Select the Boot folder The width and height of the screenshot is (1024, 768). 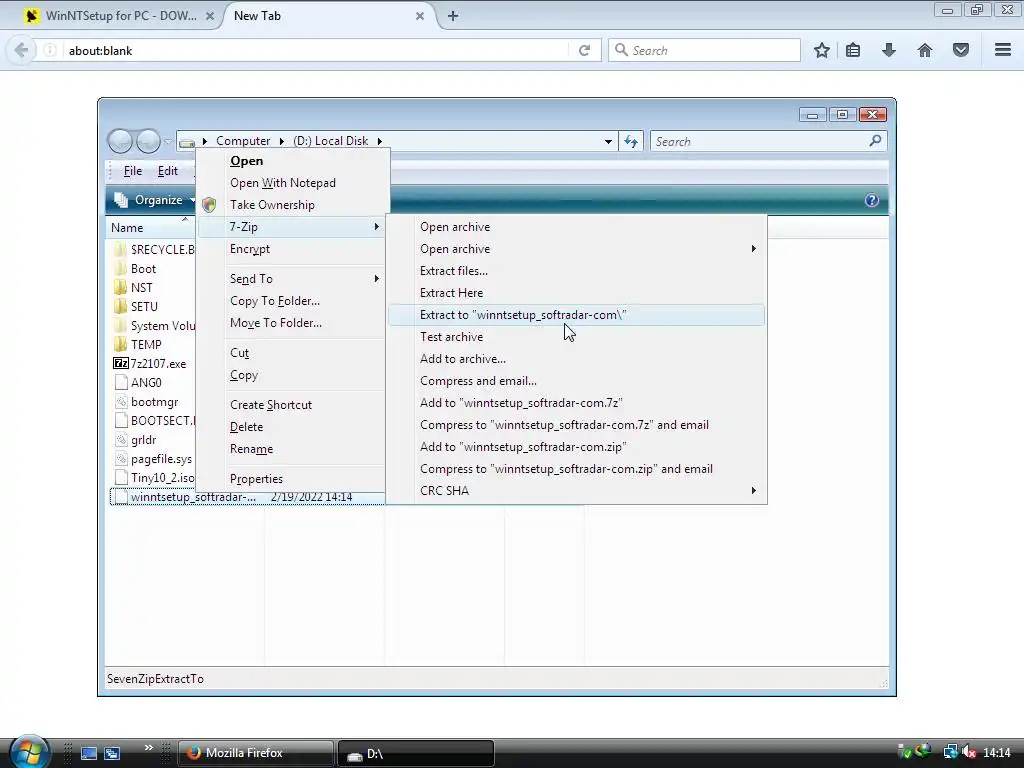click(135, 269)
